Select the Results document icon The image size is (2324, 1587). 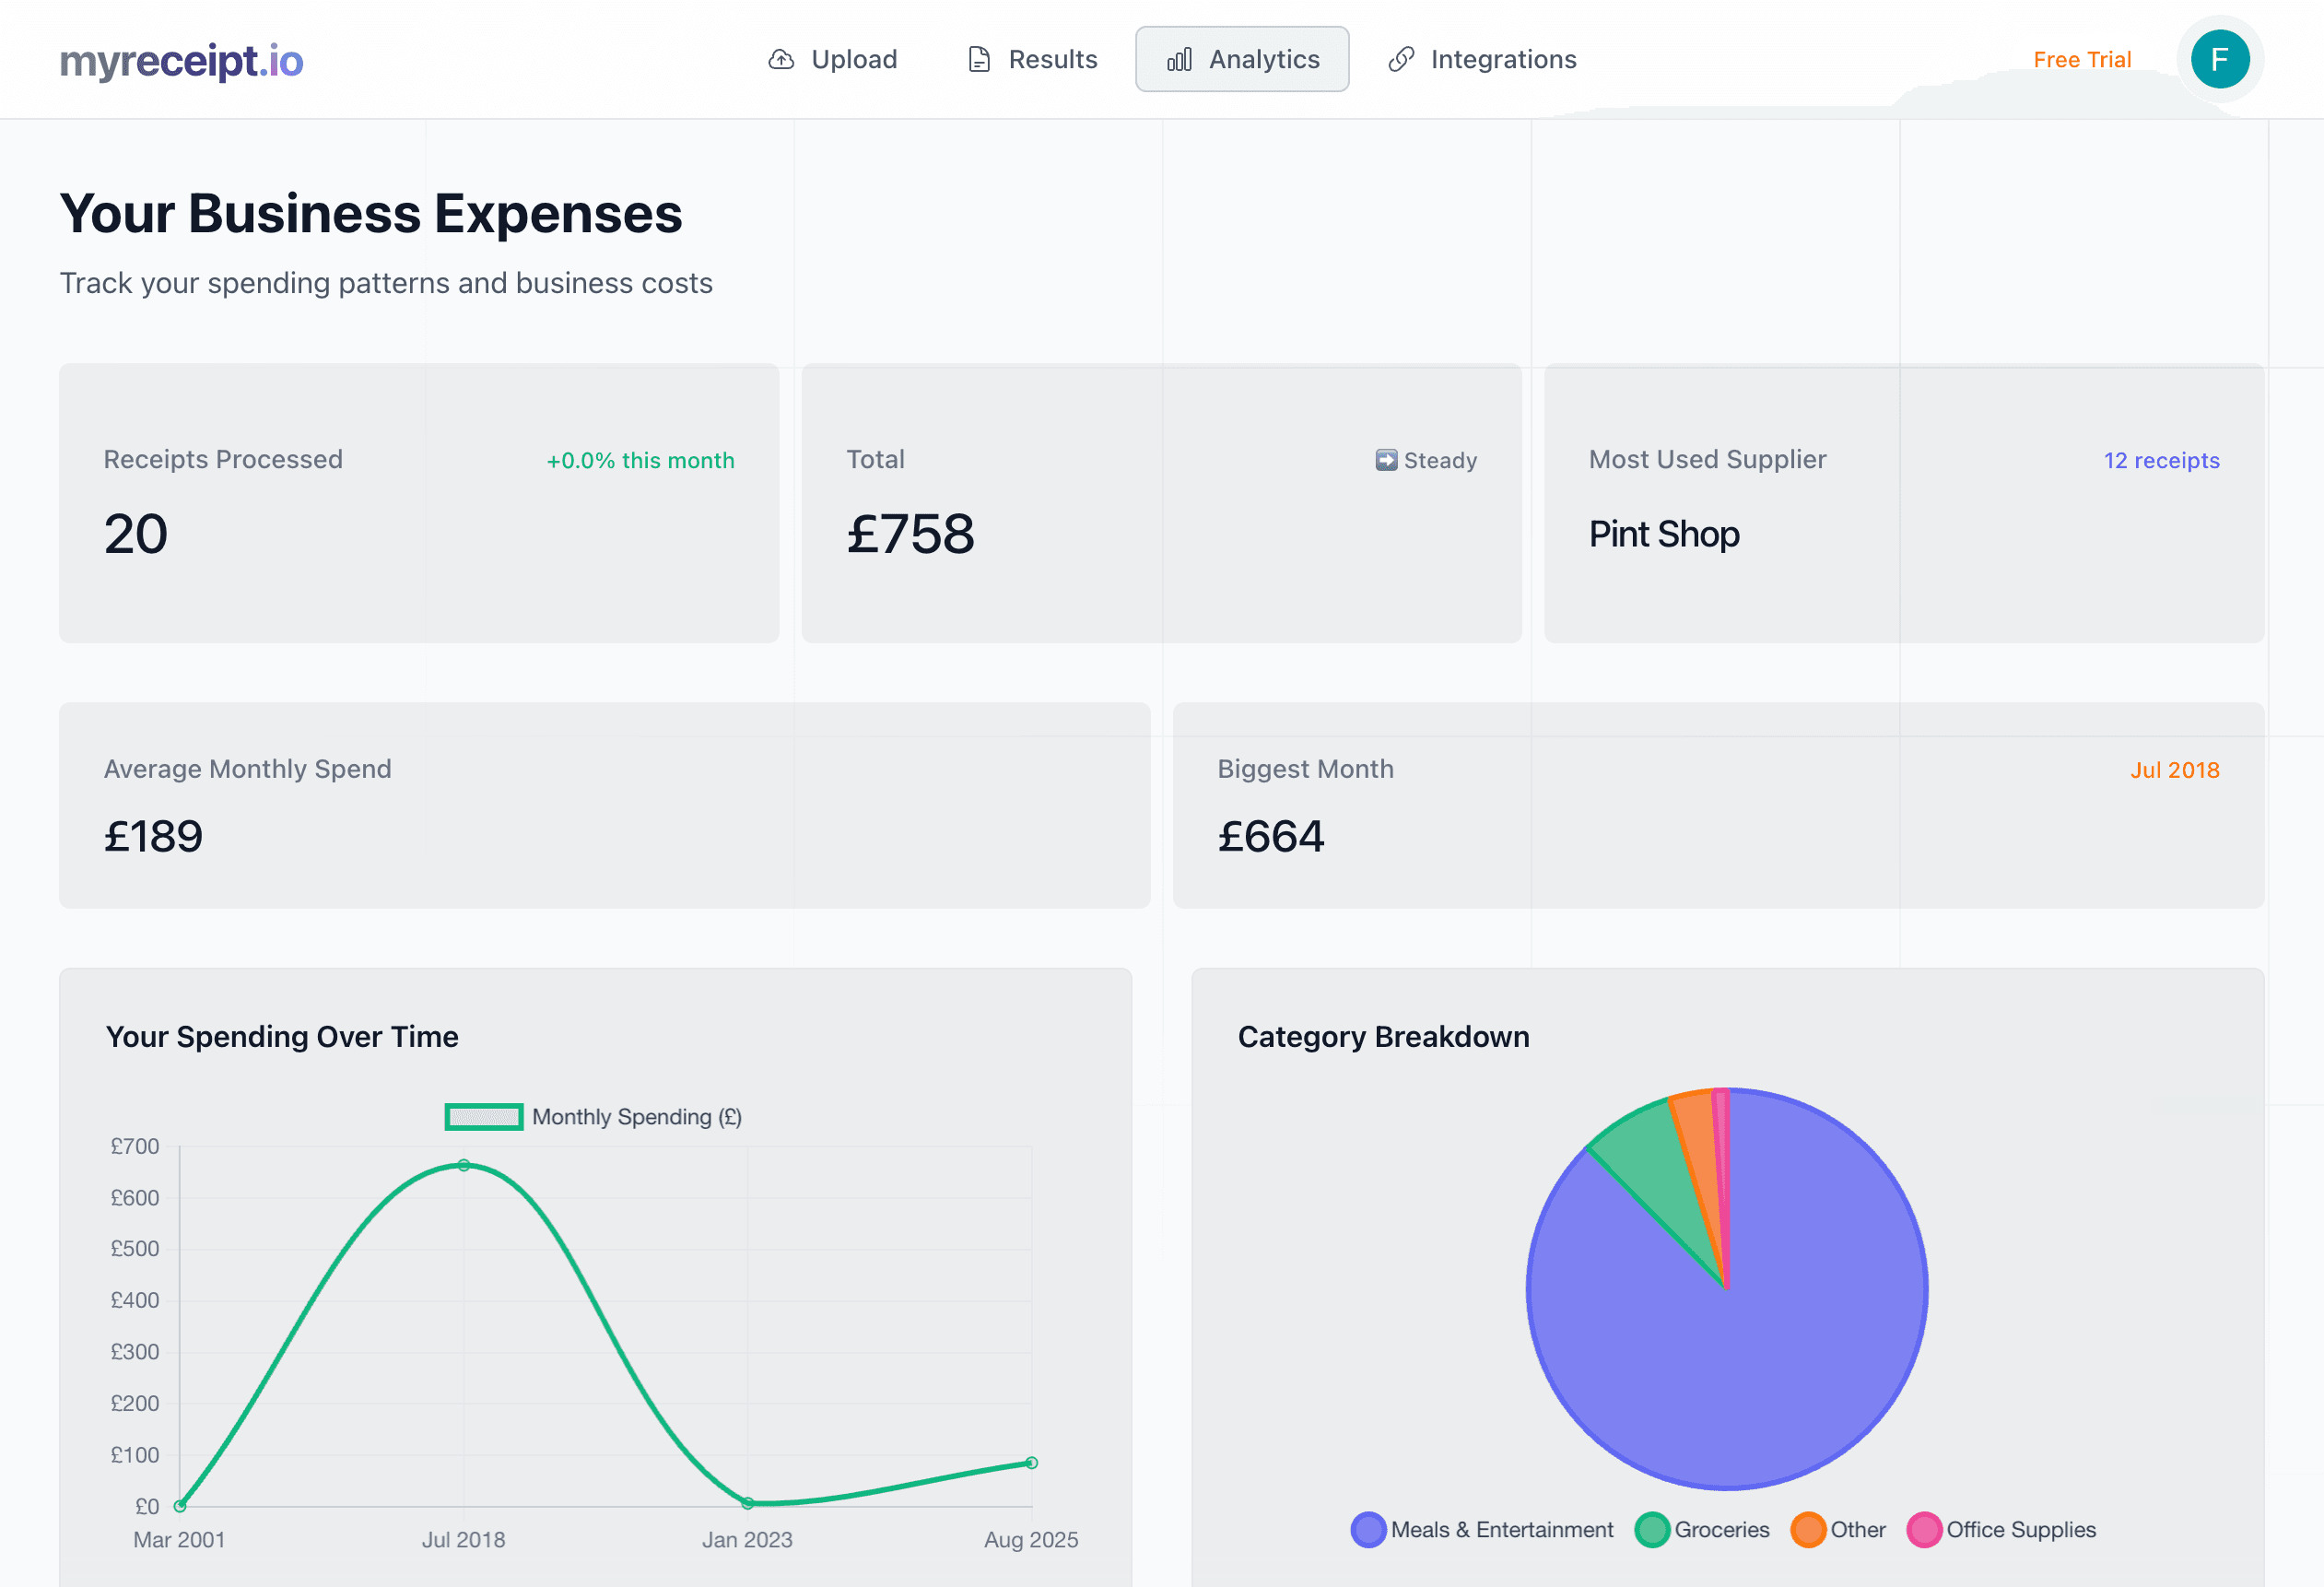tap(977, 59)
